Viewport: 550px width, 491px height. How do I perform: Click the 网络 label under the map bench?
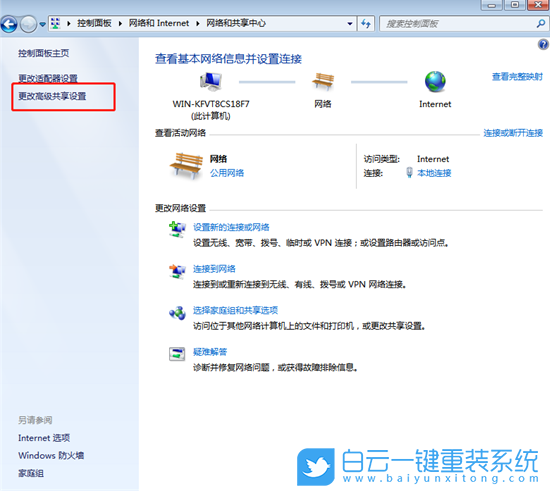point(323,104)
